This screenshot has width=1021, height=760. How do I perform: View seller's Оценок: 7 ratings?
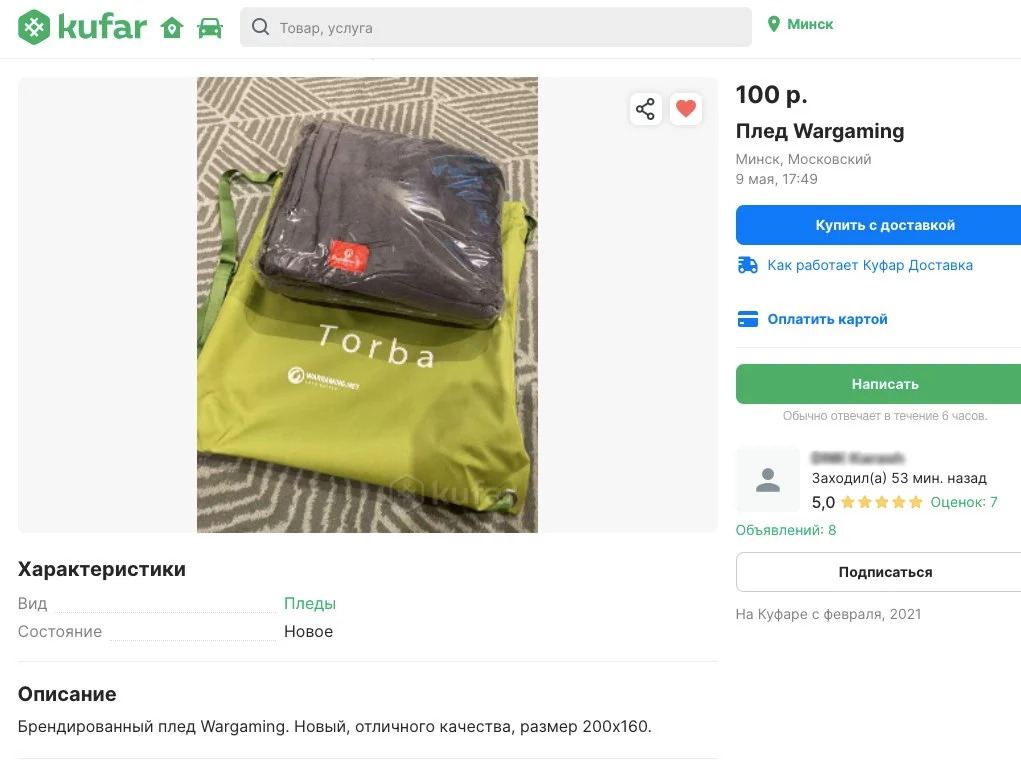(x=963, y=502)
